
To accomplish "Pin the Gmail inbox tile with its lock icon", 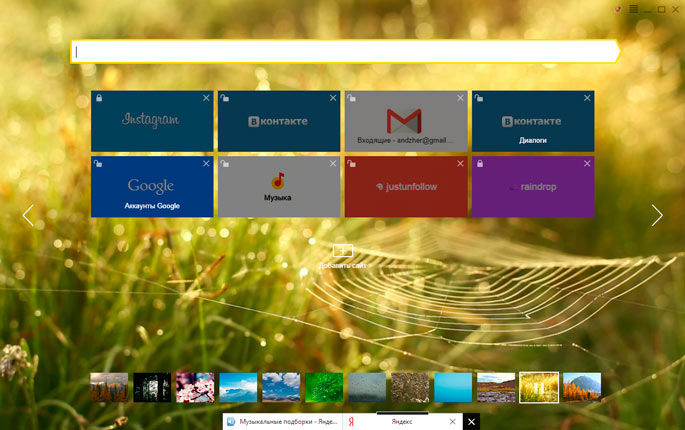I will (x=351, y=98).
